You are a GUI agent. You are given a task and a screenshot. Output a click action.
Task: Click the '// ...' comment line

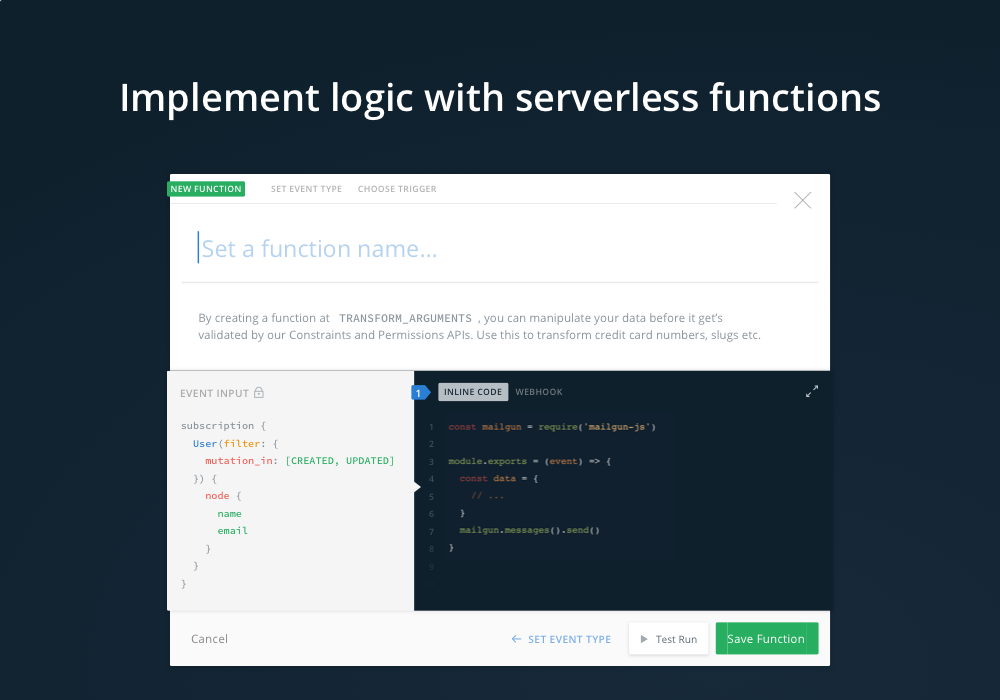pyautogui.click(x=487, y=495)
